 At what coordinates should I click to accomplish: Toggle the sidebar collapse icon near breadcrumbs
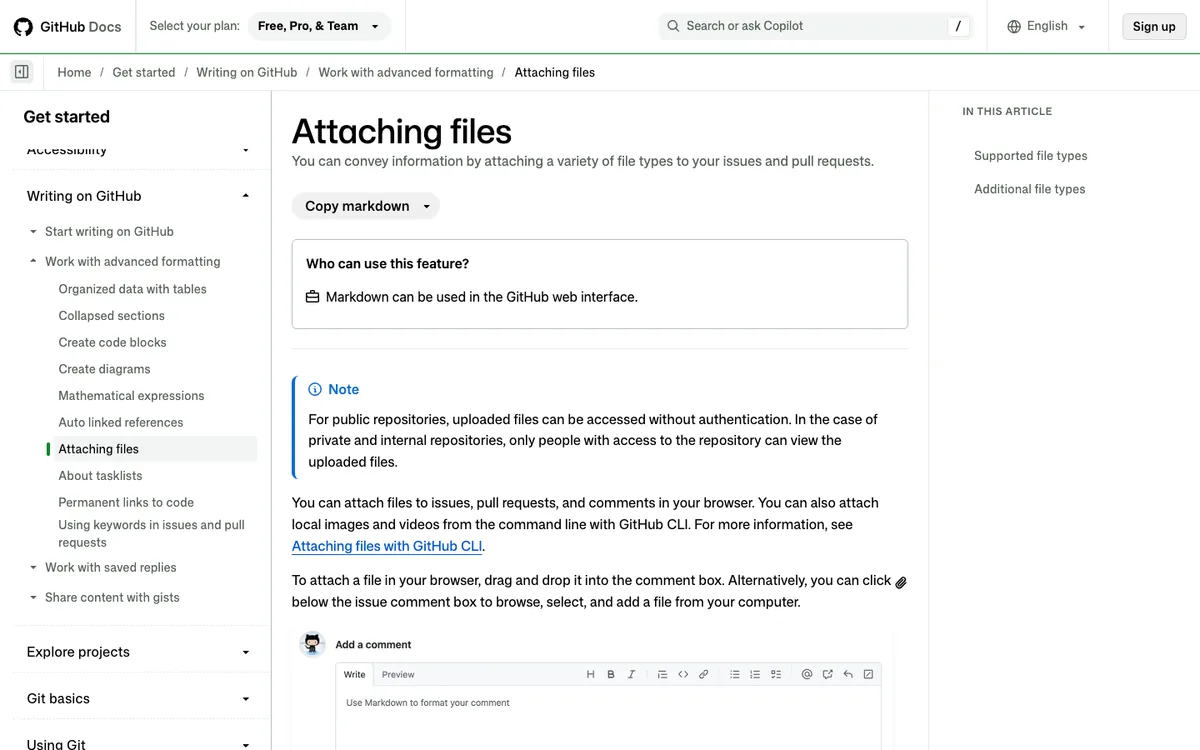[x=22, y=72]
